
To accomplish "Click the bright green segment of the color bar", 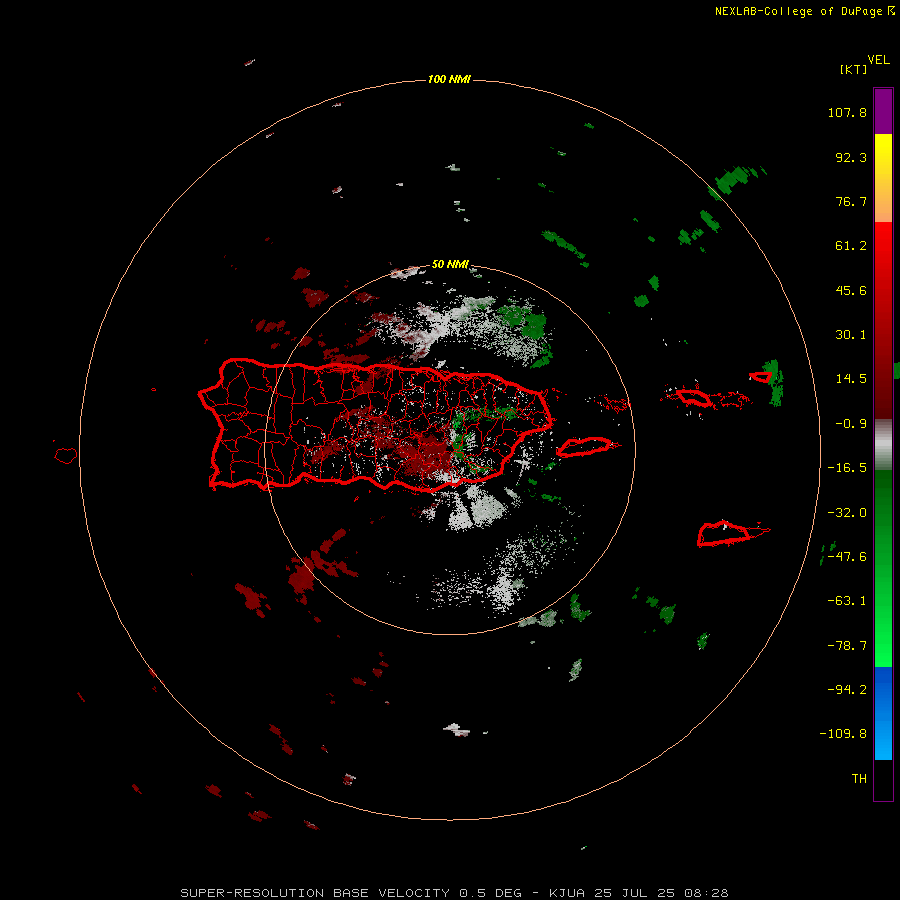I will click(x=883, y=568).
